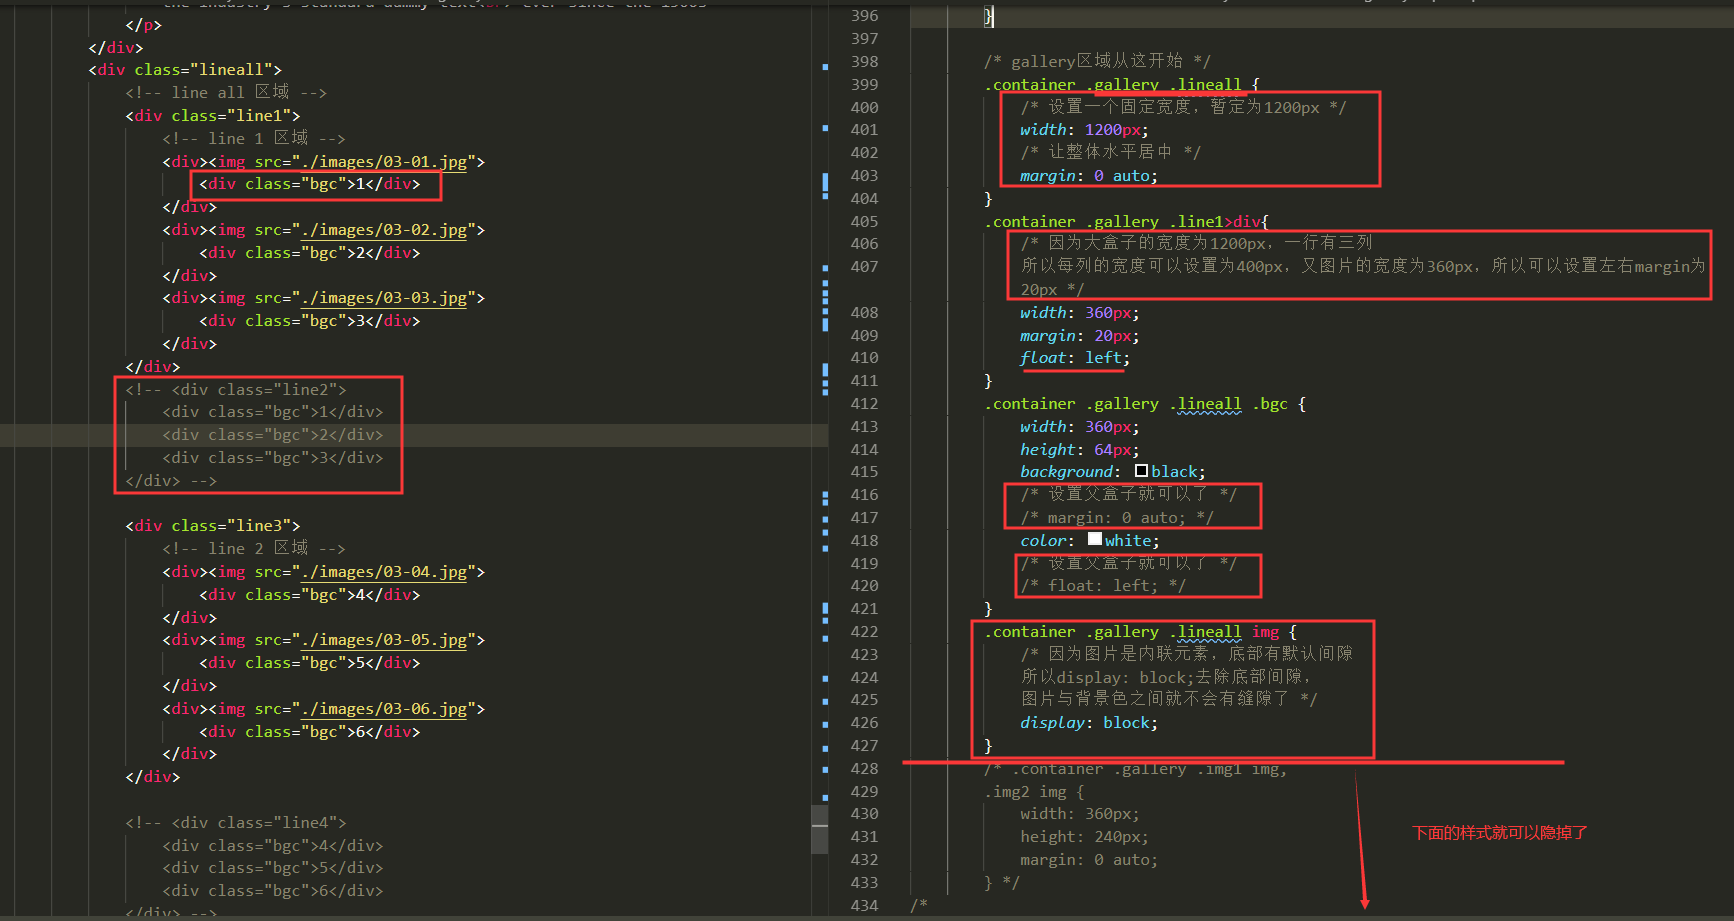Click the 'display: block;' declaration
This screenshot has height=921, width=1734.
tap(1088, 723)
